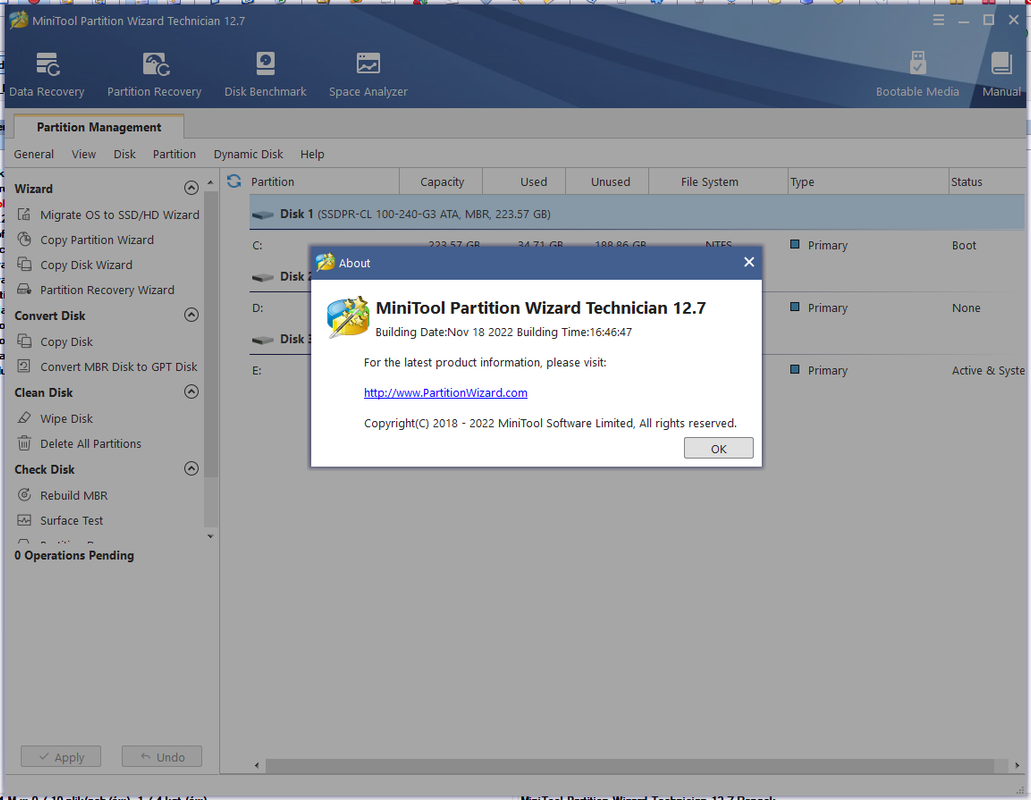Open the View menu
The image size is (1031, 800).
84,154
